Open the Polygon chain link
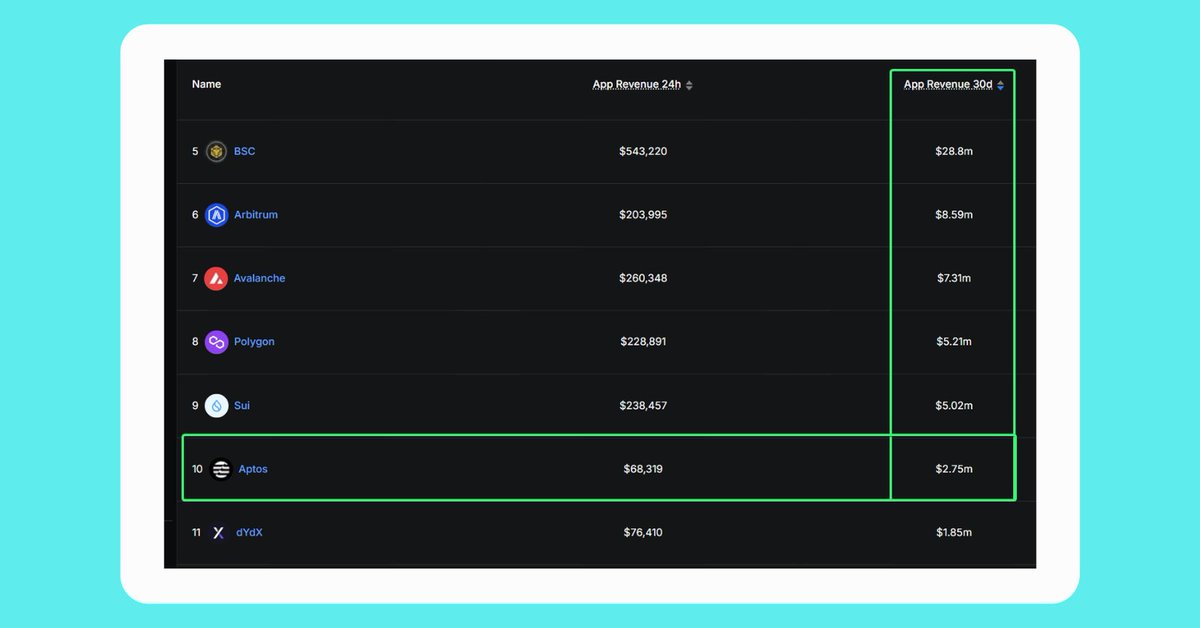This screenshot has height=628, width=1200. tap(254, 342)
